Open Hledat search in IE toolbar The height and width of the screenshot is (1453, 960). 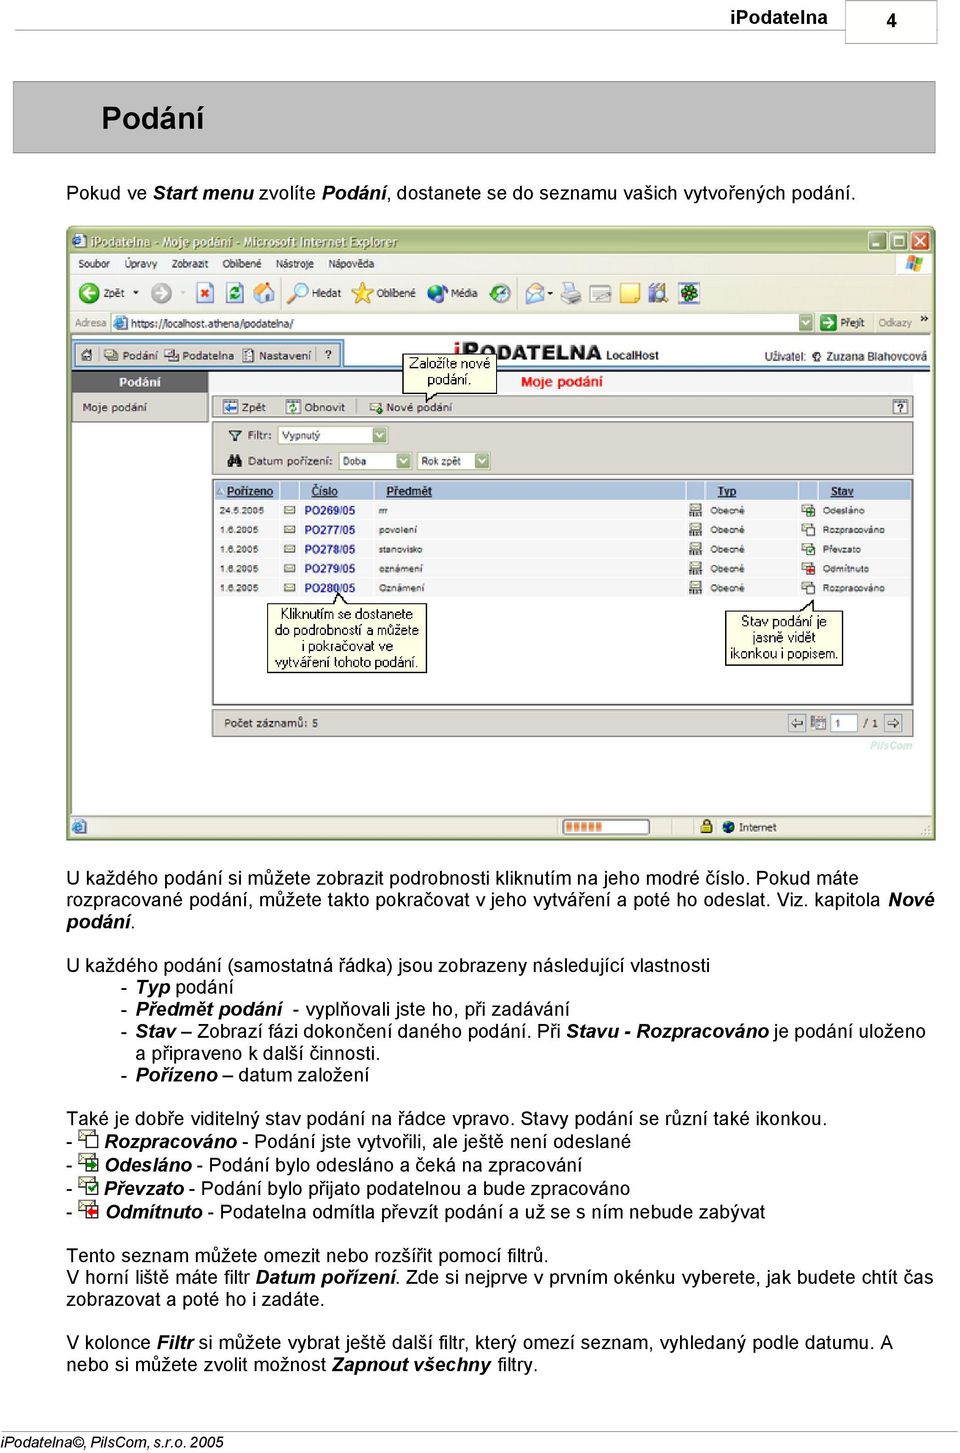314,293
